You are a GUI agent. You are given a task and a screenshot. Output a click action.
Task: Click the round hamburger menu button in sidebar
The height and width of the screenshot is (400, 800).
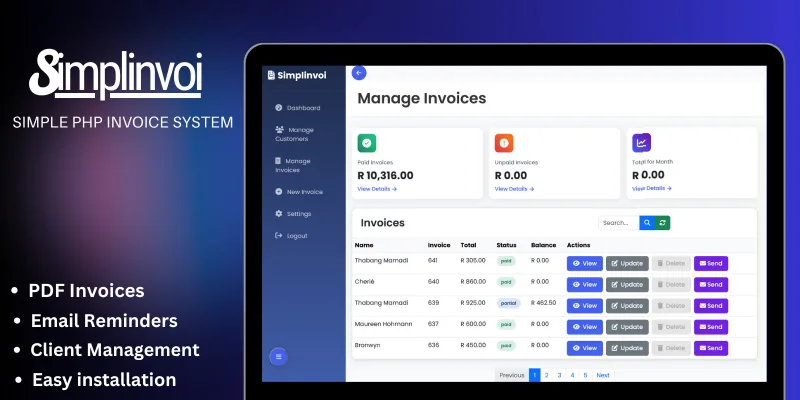(x=278, y=357)
